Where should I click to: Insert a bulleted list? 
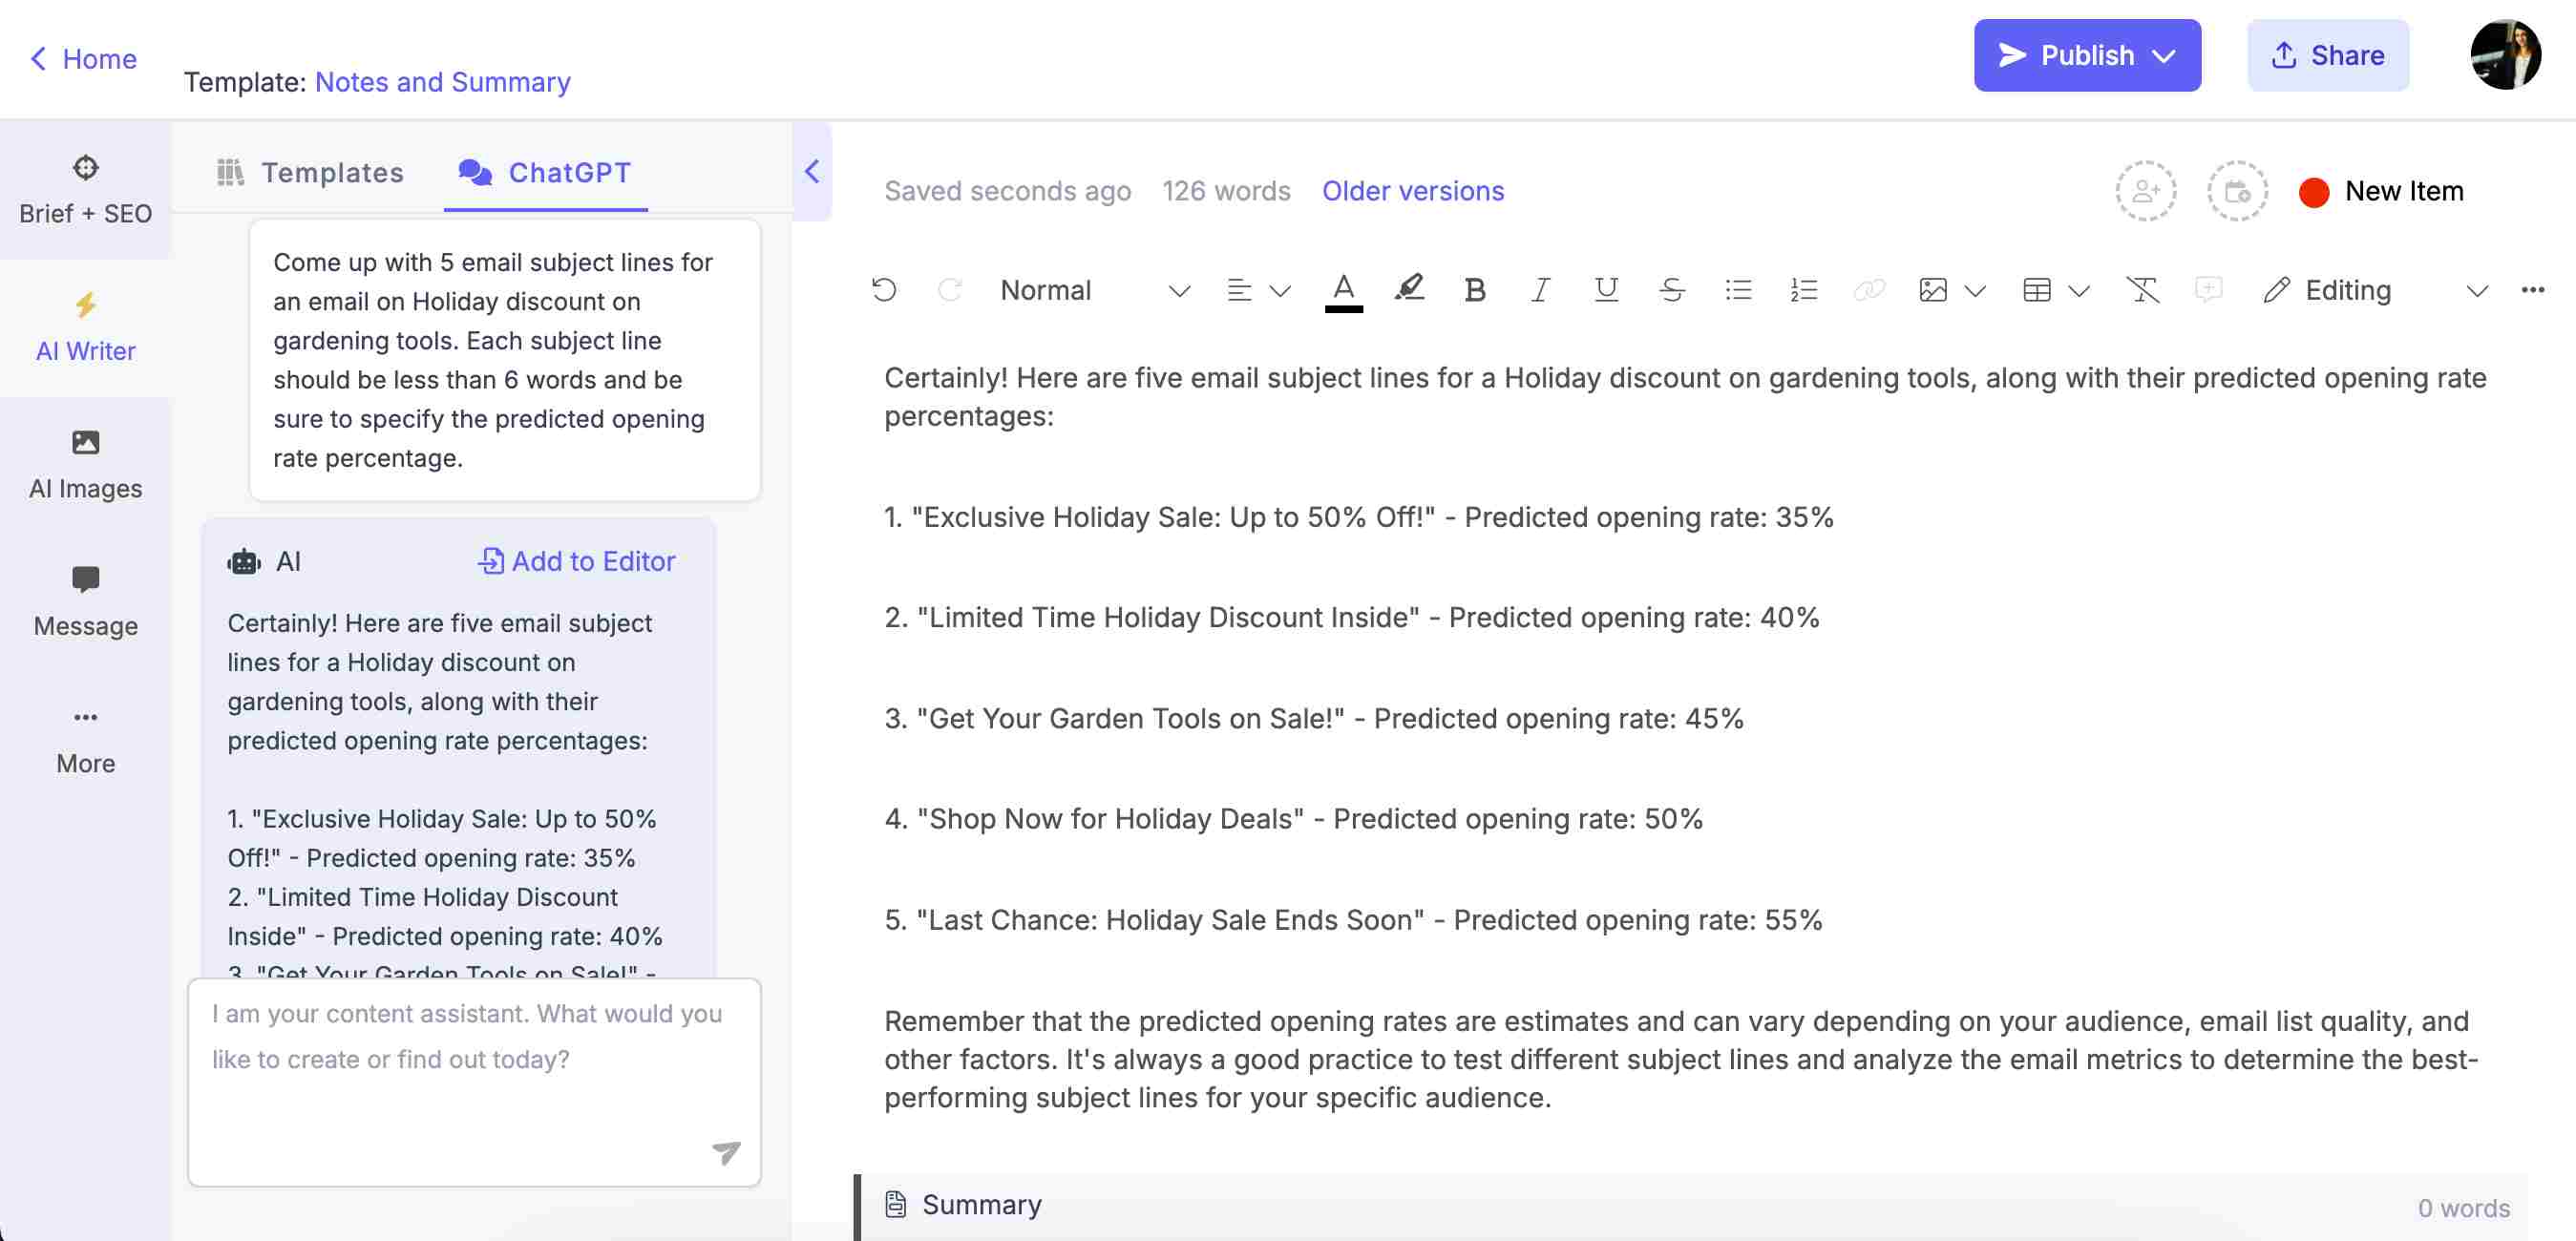[x=1738, y=290]
